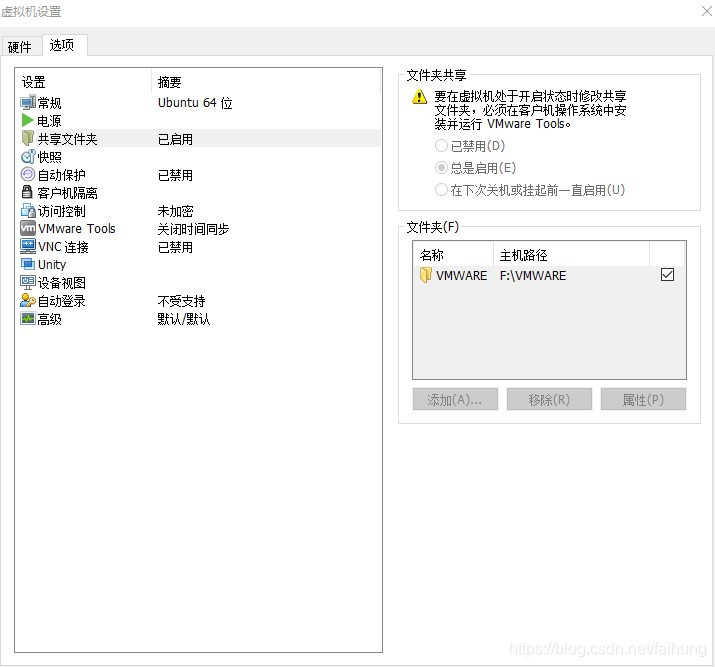Click the 设置 column header
The height and width of the screenshot is (667, 715).
[x=83, y=82]
